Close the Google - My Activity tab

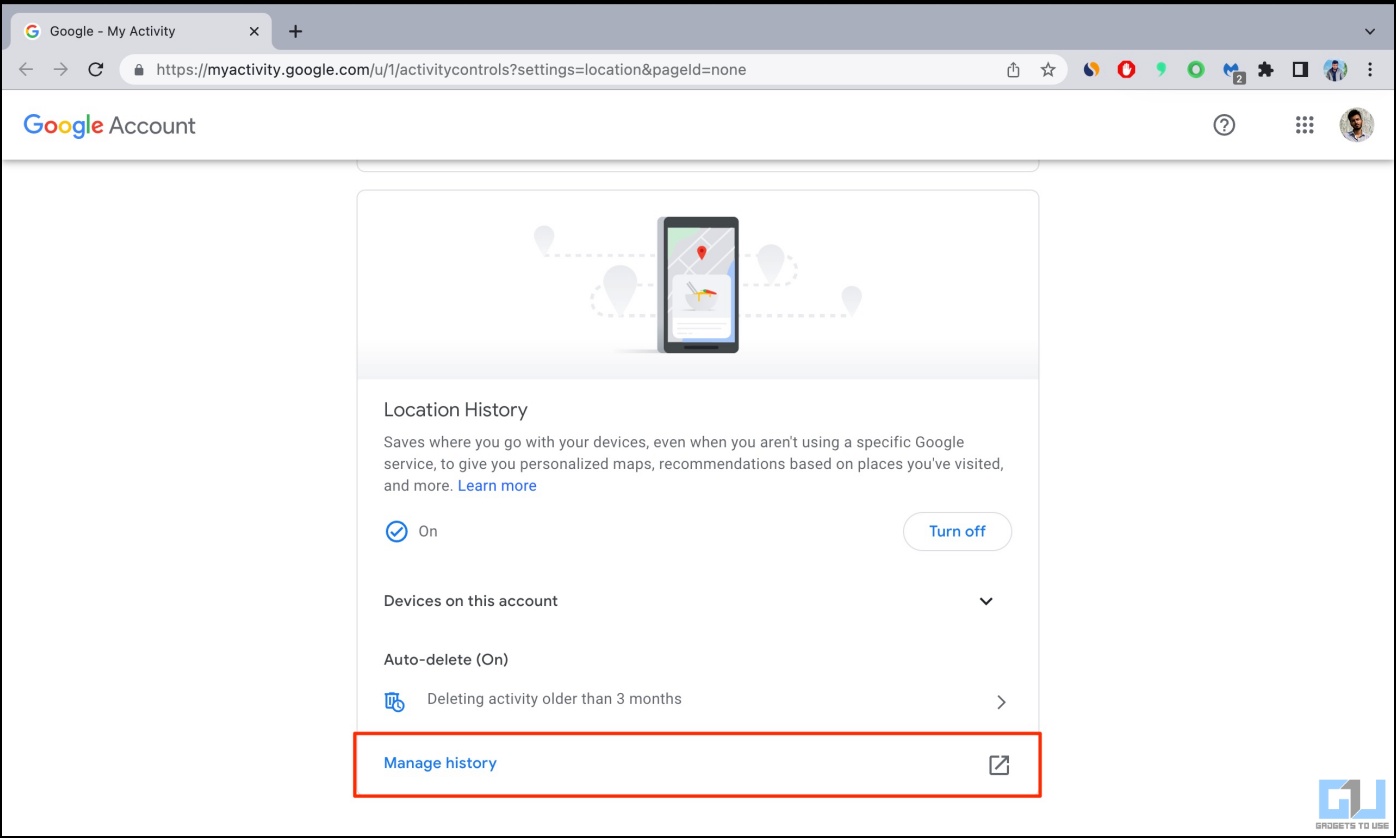tap(254, 31)
